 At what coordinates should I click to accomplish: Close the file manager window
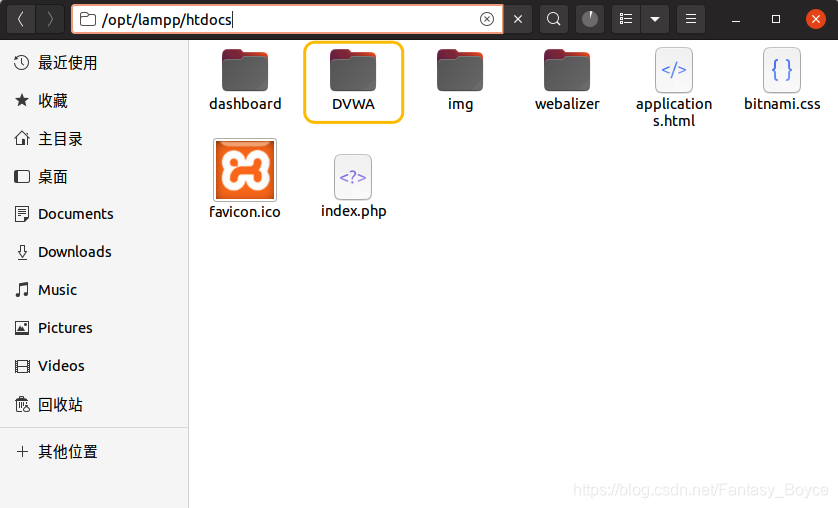[x=816, y=19]
